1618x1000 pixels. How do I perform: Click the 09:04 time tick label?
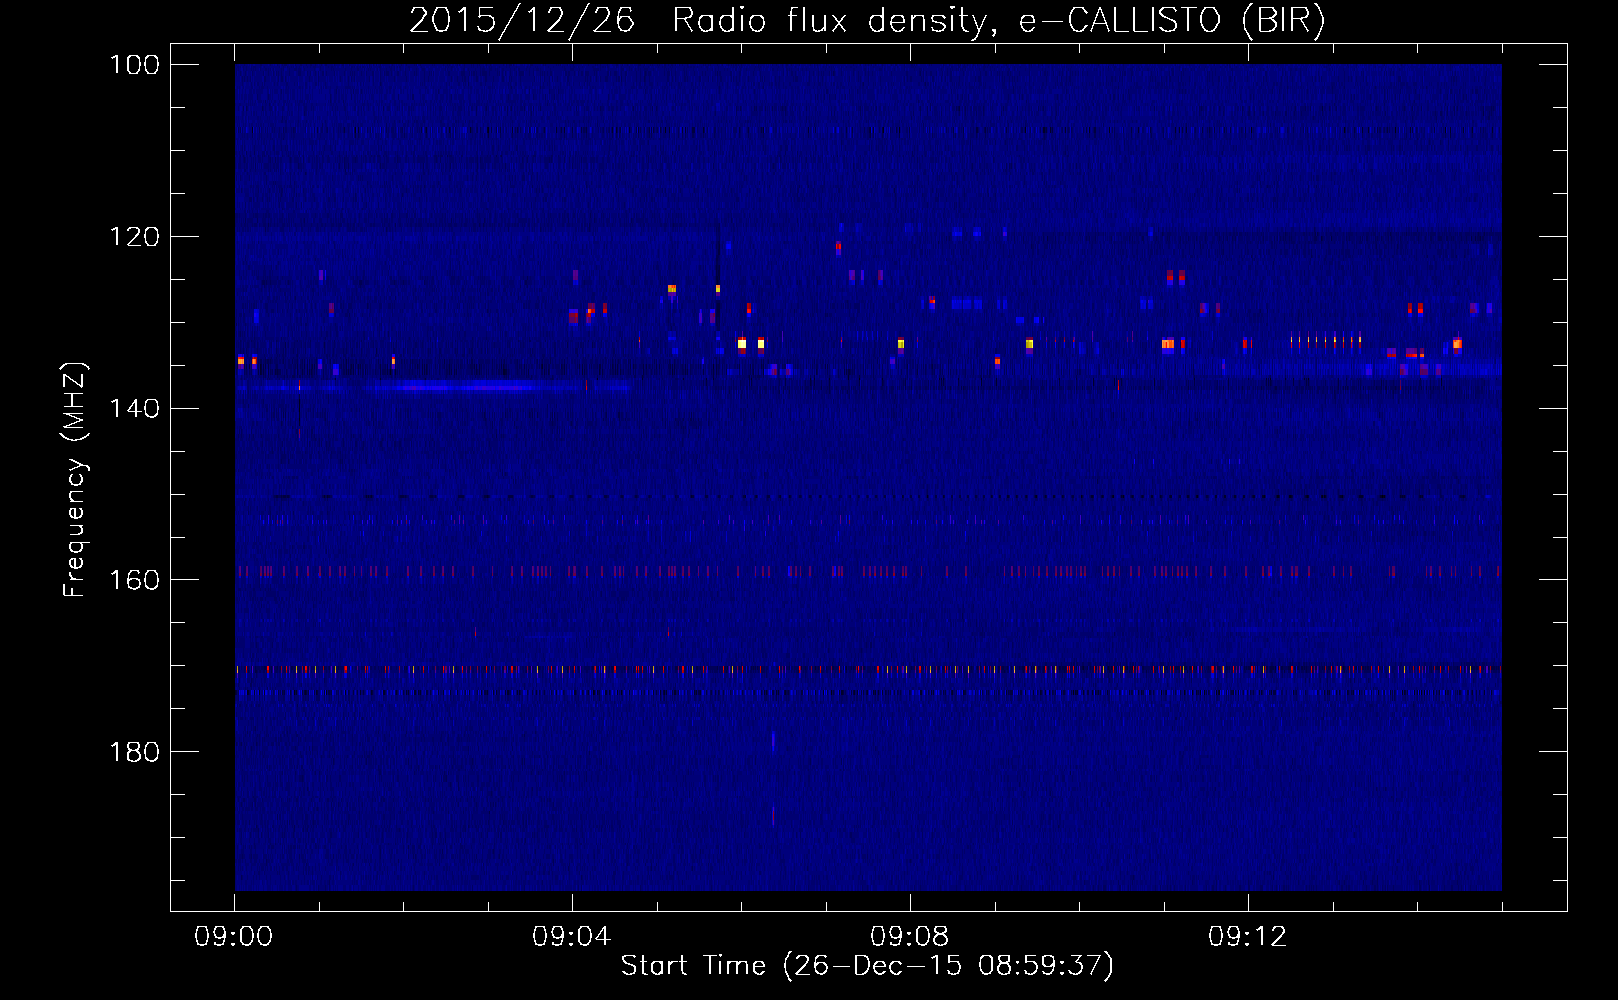tap(572, 937)
